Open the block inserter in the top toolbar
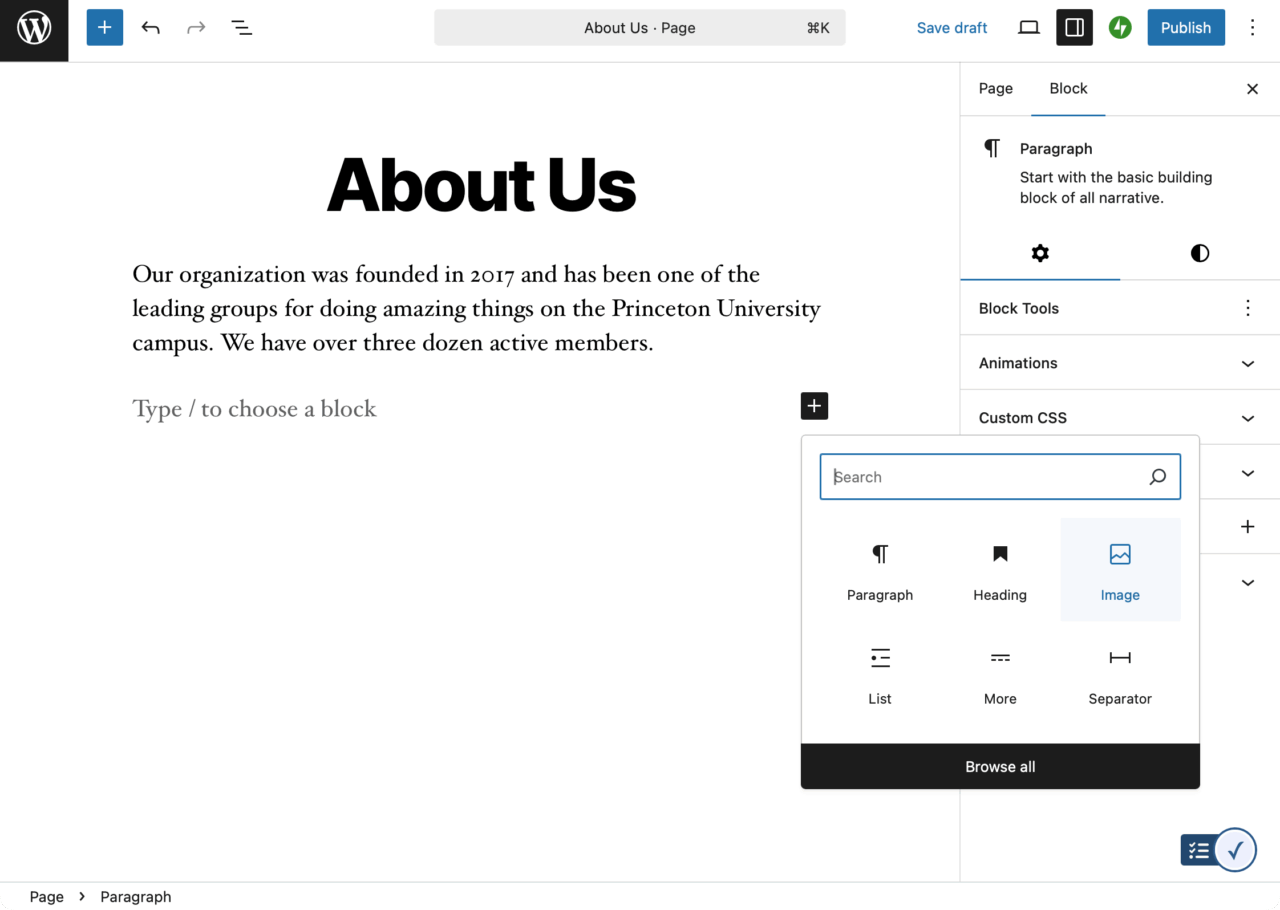Viewport: 1280px width, 910px height. tap(104, 28)
